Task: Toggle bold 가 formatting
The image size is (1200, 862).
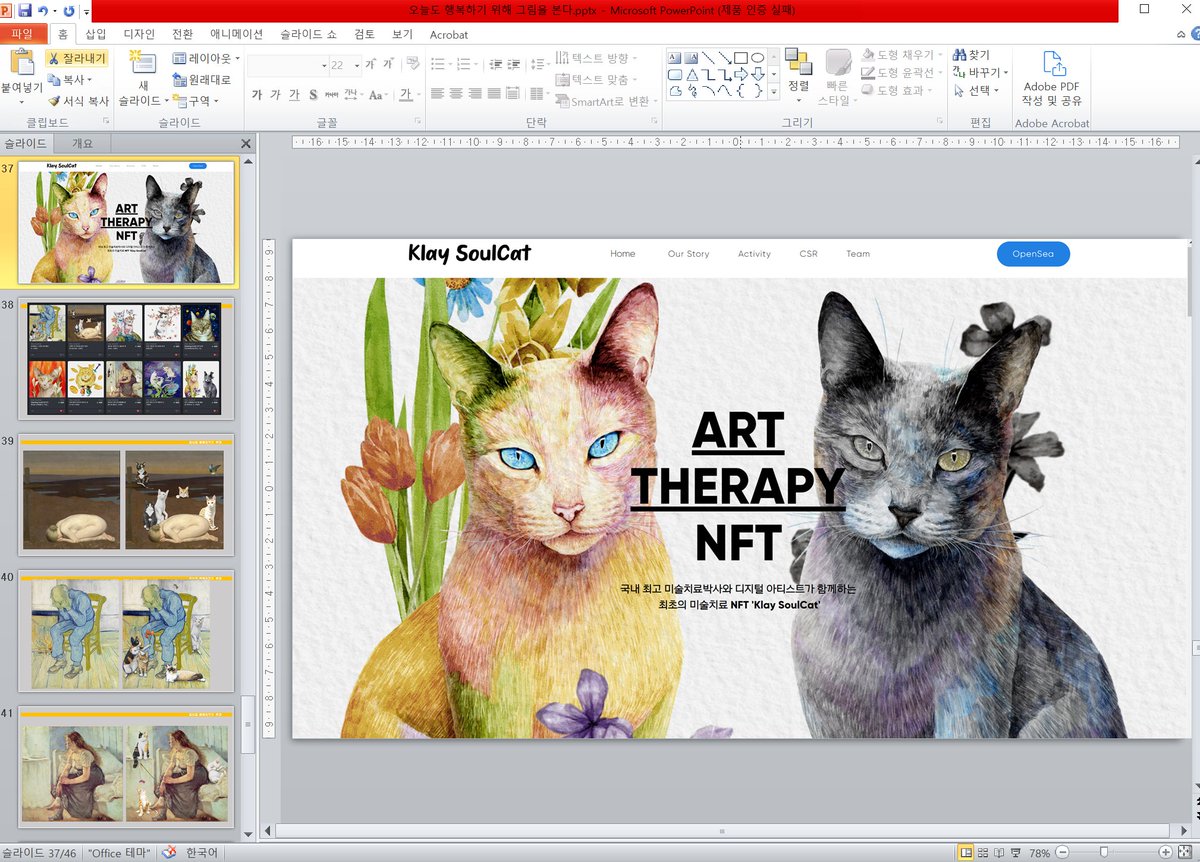Action: [257, 95]
